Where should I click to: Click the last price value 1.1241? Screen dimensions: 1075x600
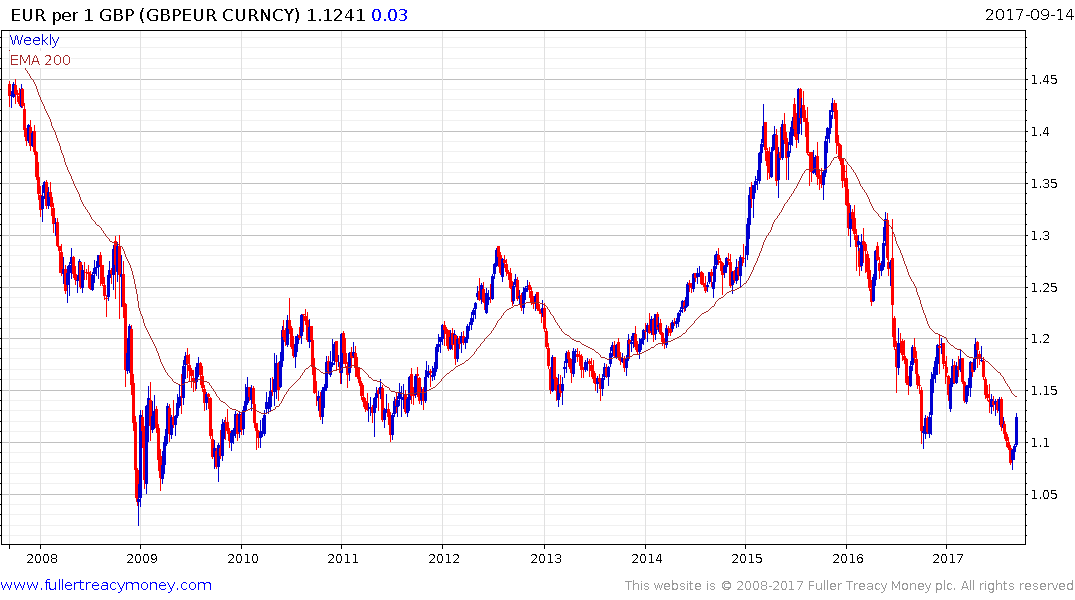(336, 15)
